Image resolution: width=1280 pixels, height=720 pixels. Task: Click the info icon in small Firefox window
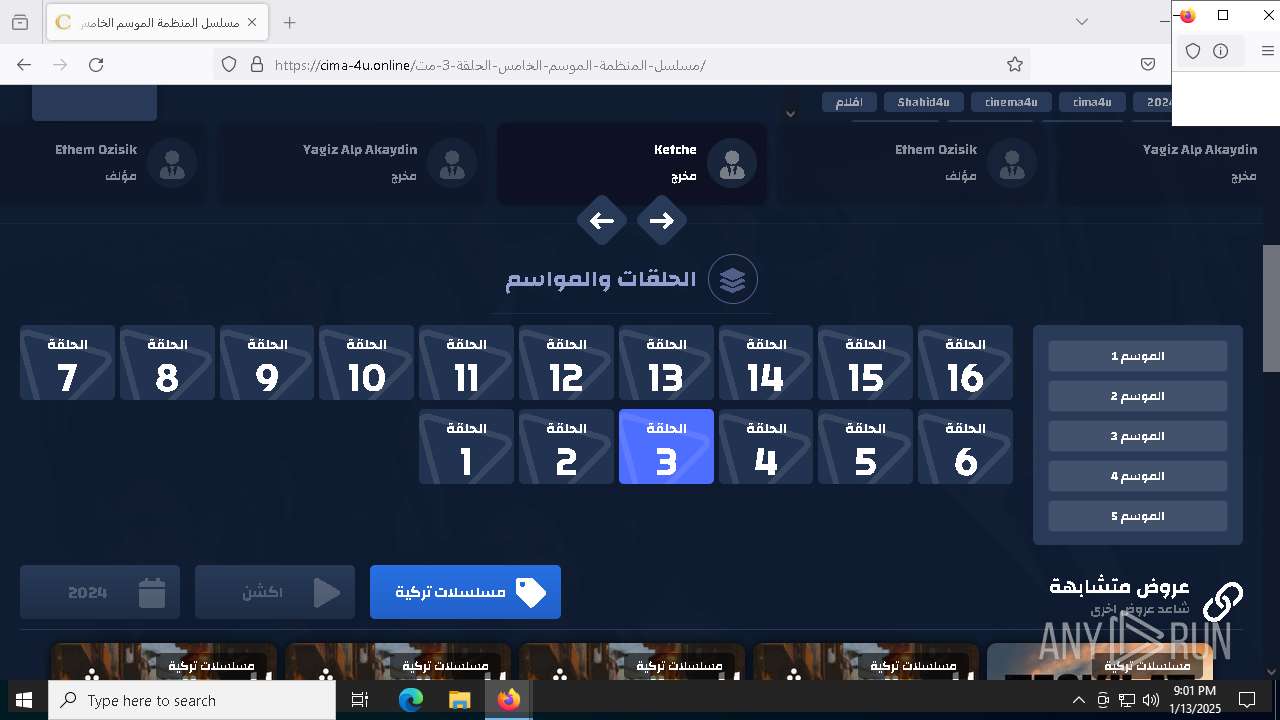click(x=1221, y=51)
